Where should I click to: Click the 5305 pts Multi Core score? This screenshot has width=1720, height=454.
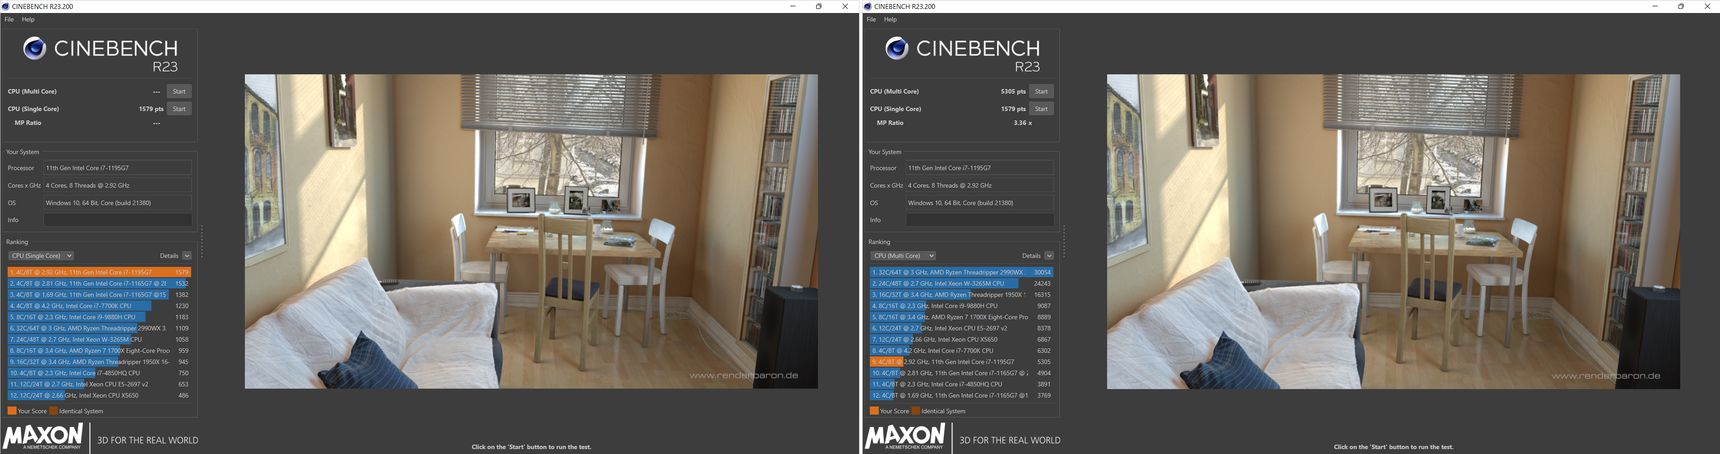pos(1013,91)
